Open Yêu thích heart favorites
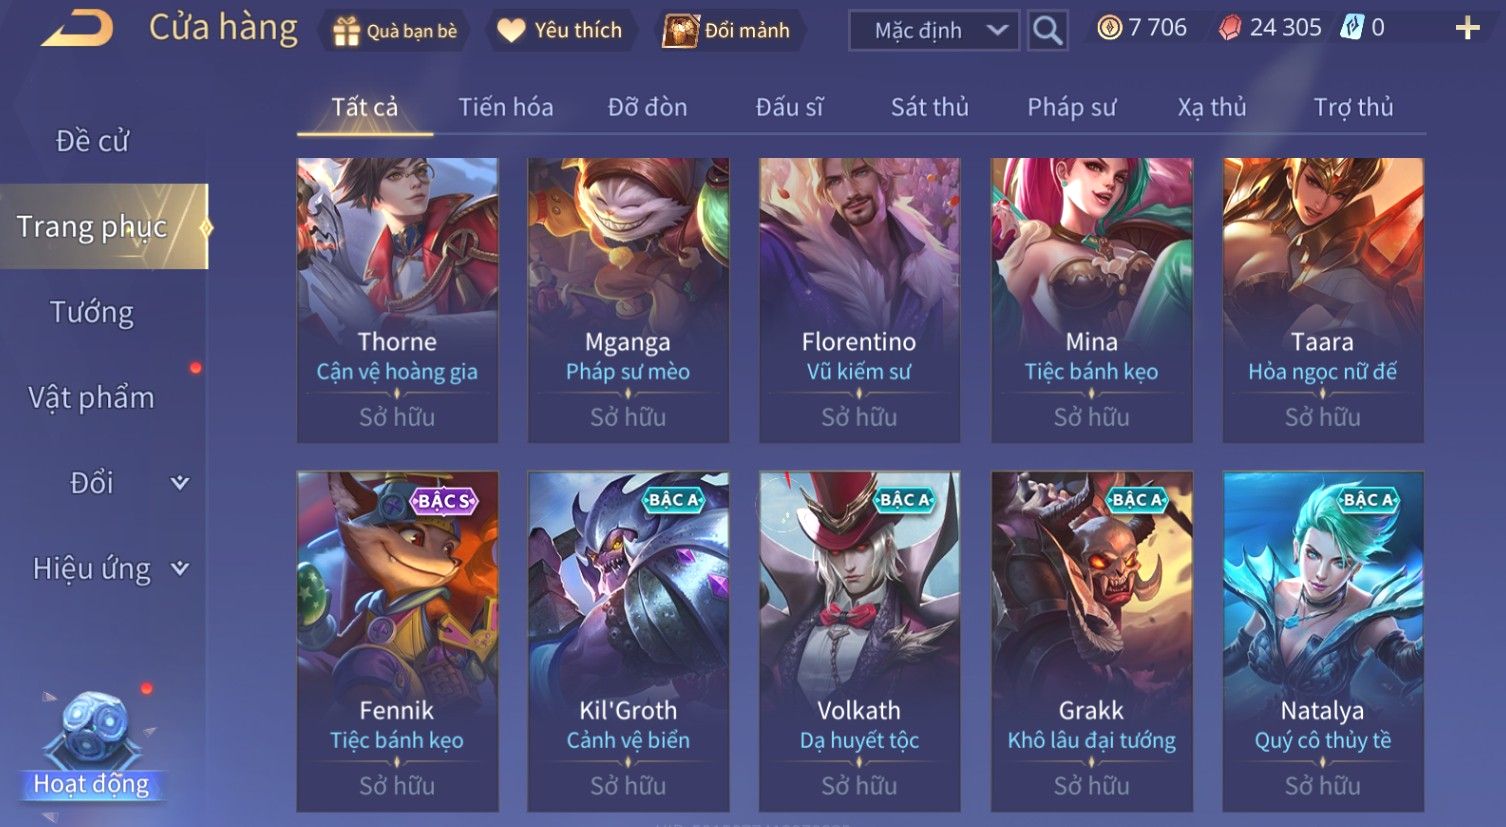The height and width of the screenshot is (827, 1506). point(511,31)
